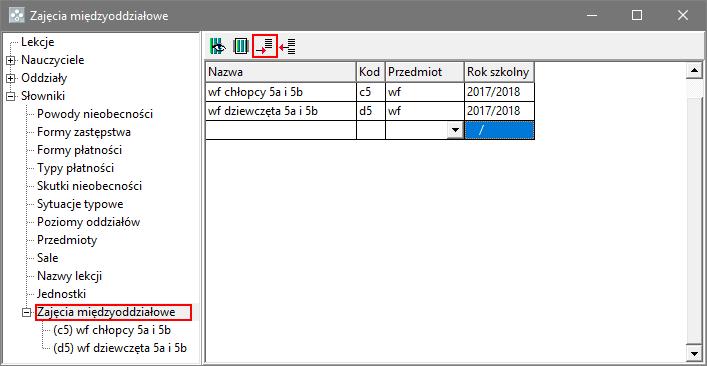Expand the Nauczyciele tree node
The width and height of the screenshot is (707, 366).
pyautogui.click(x=10, y=60)
